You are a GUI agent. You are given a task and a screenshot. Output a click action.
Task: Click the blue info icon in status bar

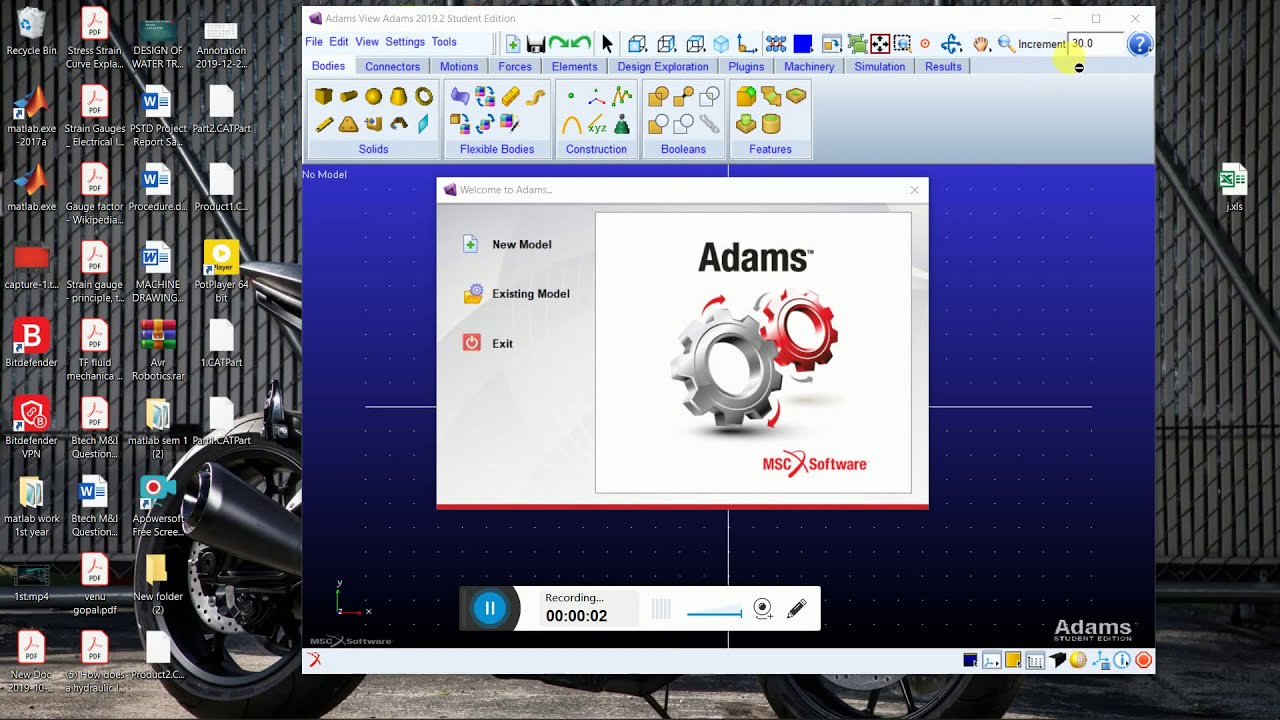point(1122,660)
